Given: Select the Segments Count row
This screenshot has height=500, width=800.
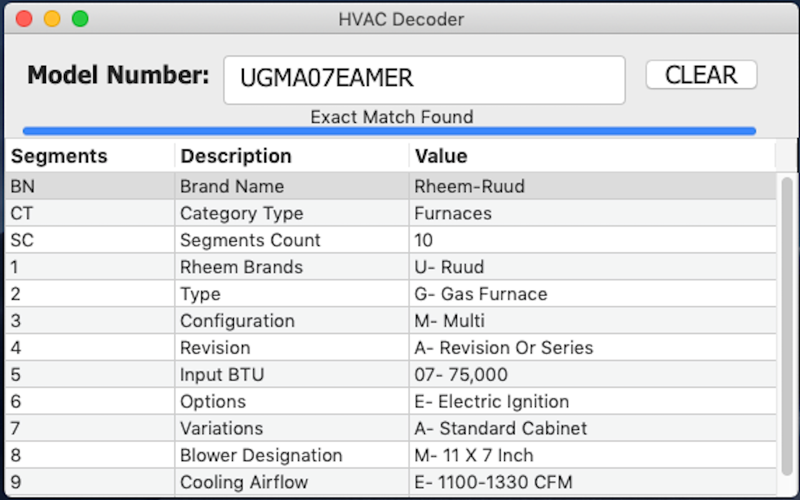Looking at the screenshot, I should 391,240.
